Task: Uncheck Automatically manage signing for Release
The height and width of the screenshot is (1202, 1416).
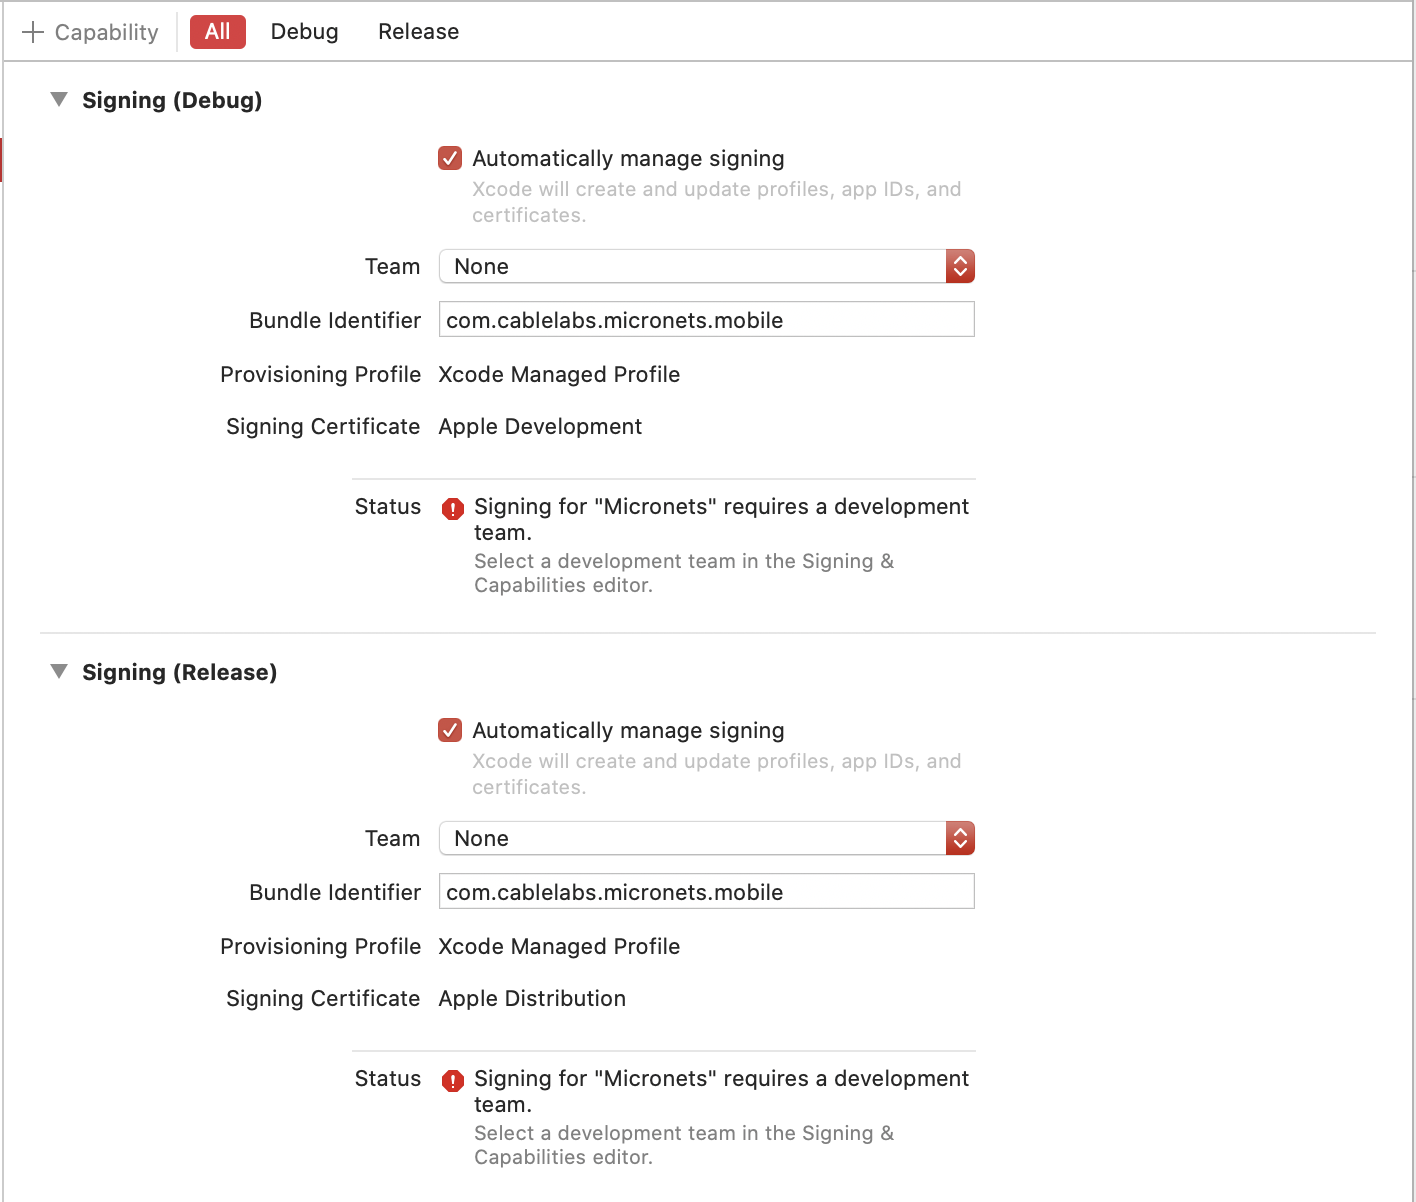Action: pos(450,730)
